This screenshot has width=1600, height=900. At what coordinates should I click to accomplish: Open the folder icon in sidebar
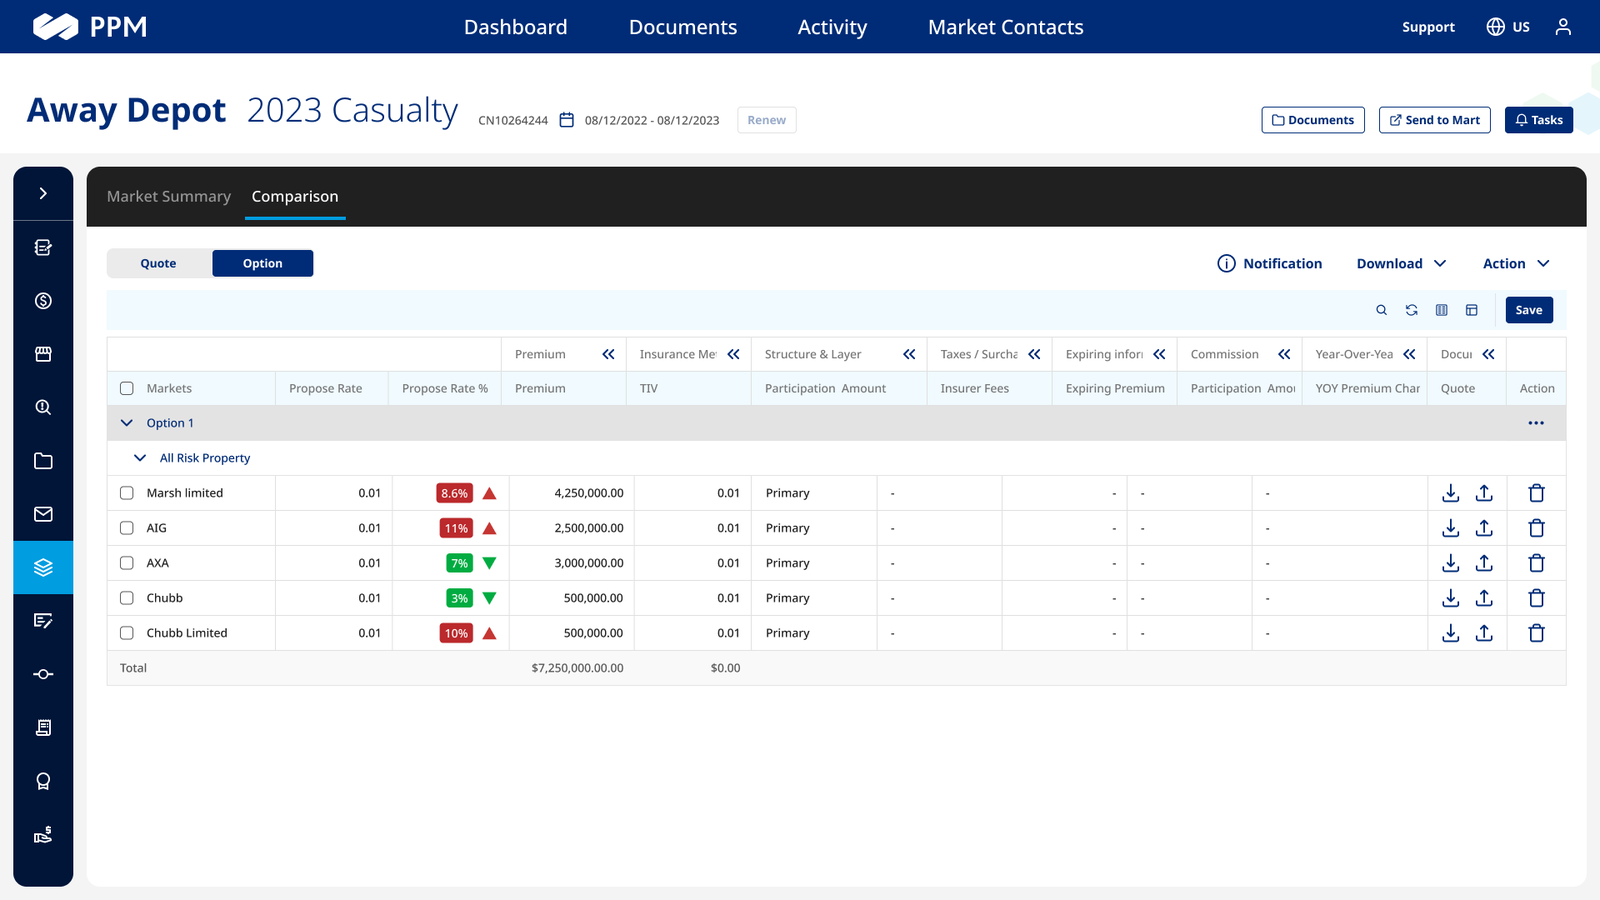(x=43, y=461)
